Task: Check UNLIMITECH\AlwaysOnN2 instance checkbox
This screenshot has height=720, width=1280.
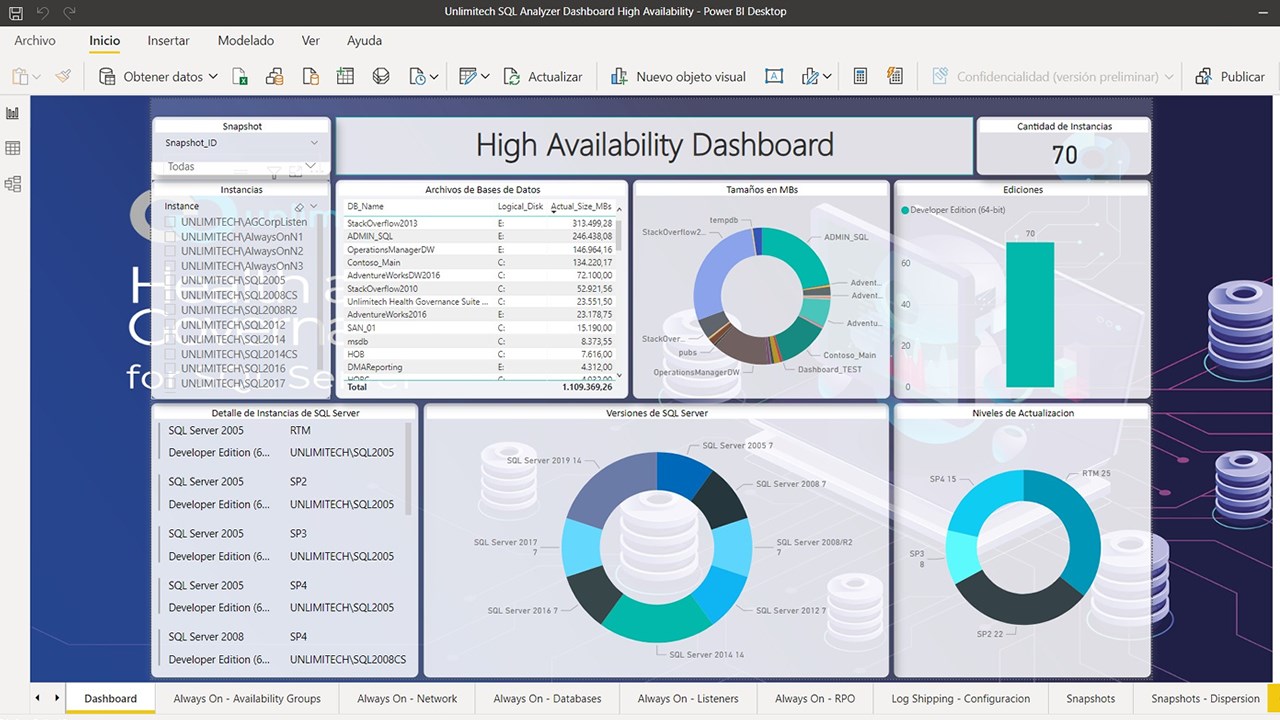Action: tap(170, 251)
